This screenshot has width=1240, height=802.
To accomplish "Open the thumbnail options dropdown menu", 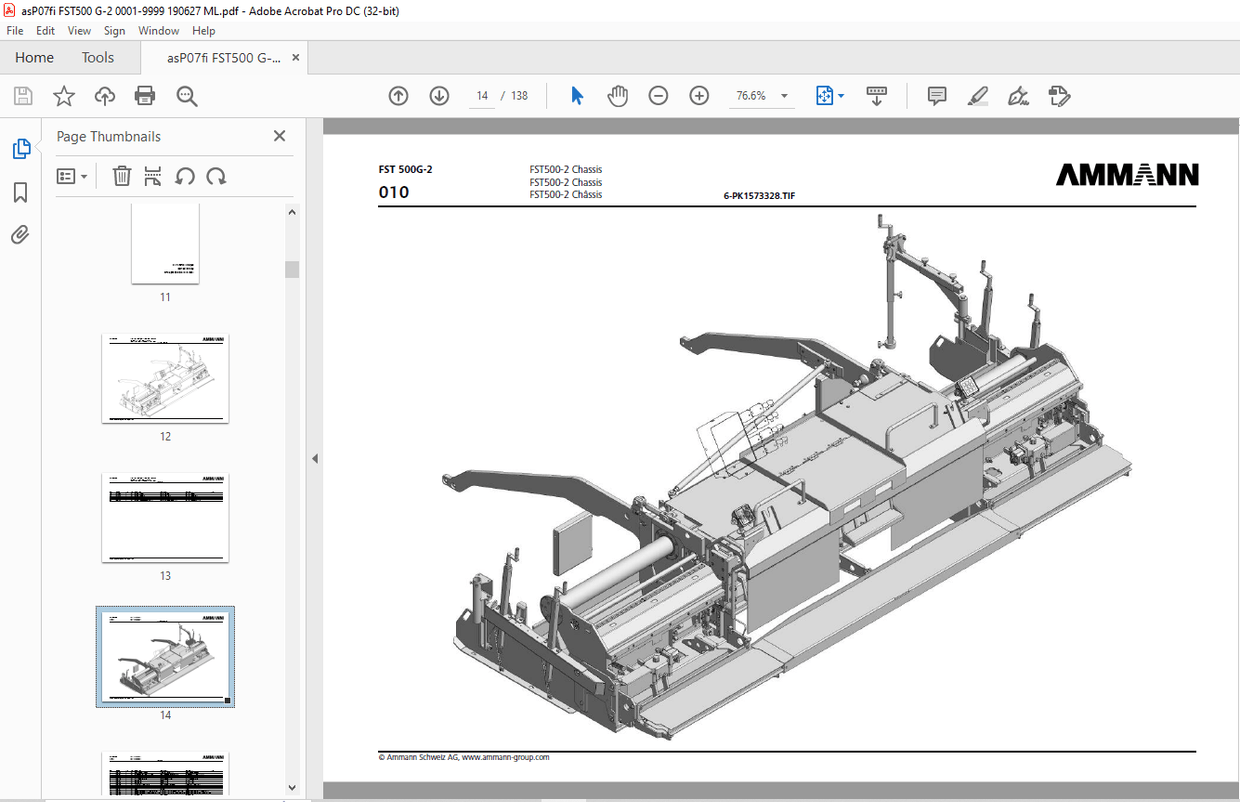I will [x=71, y=176].
